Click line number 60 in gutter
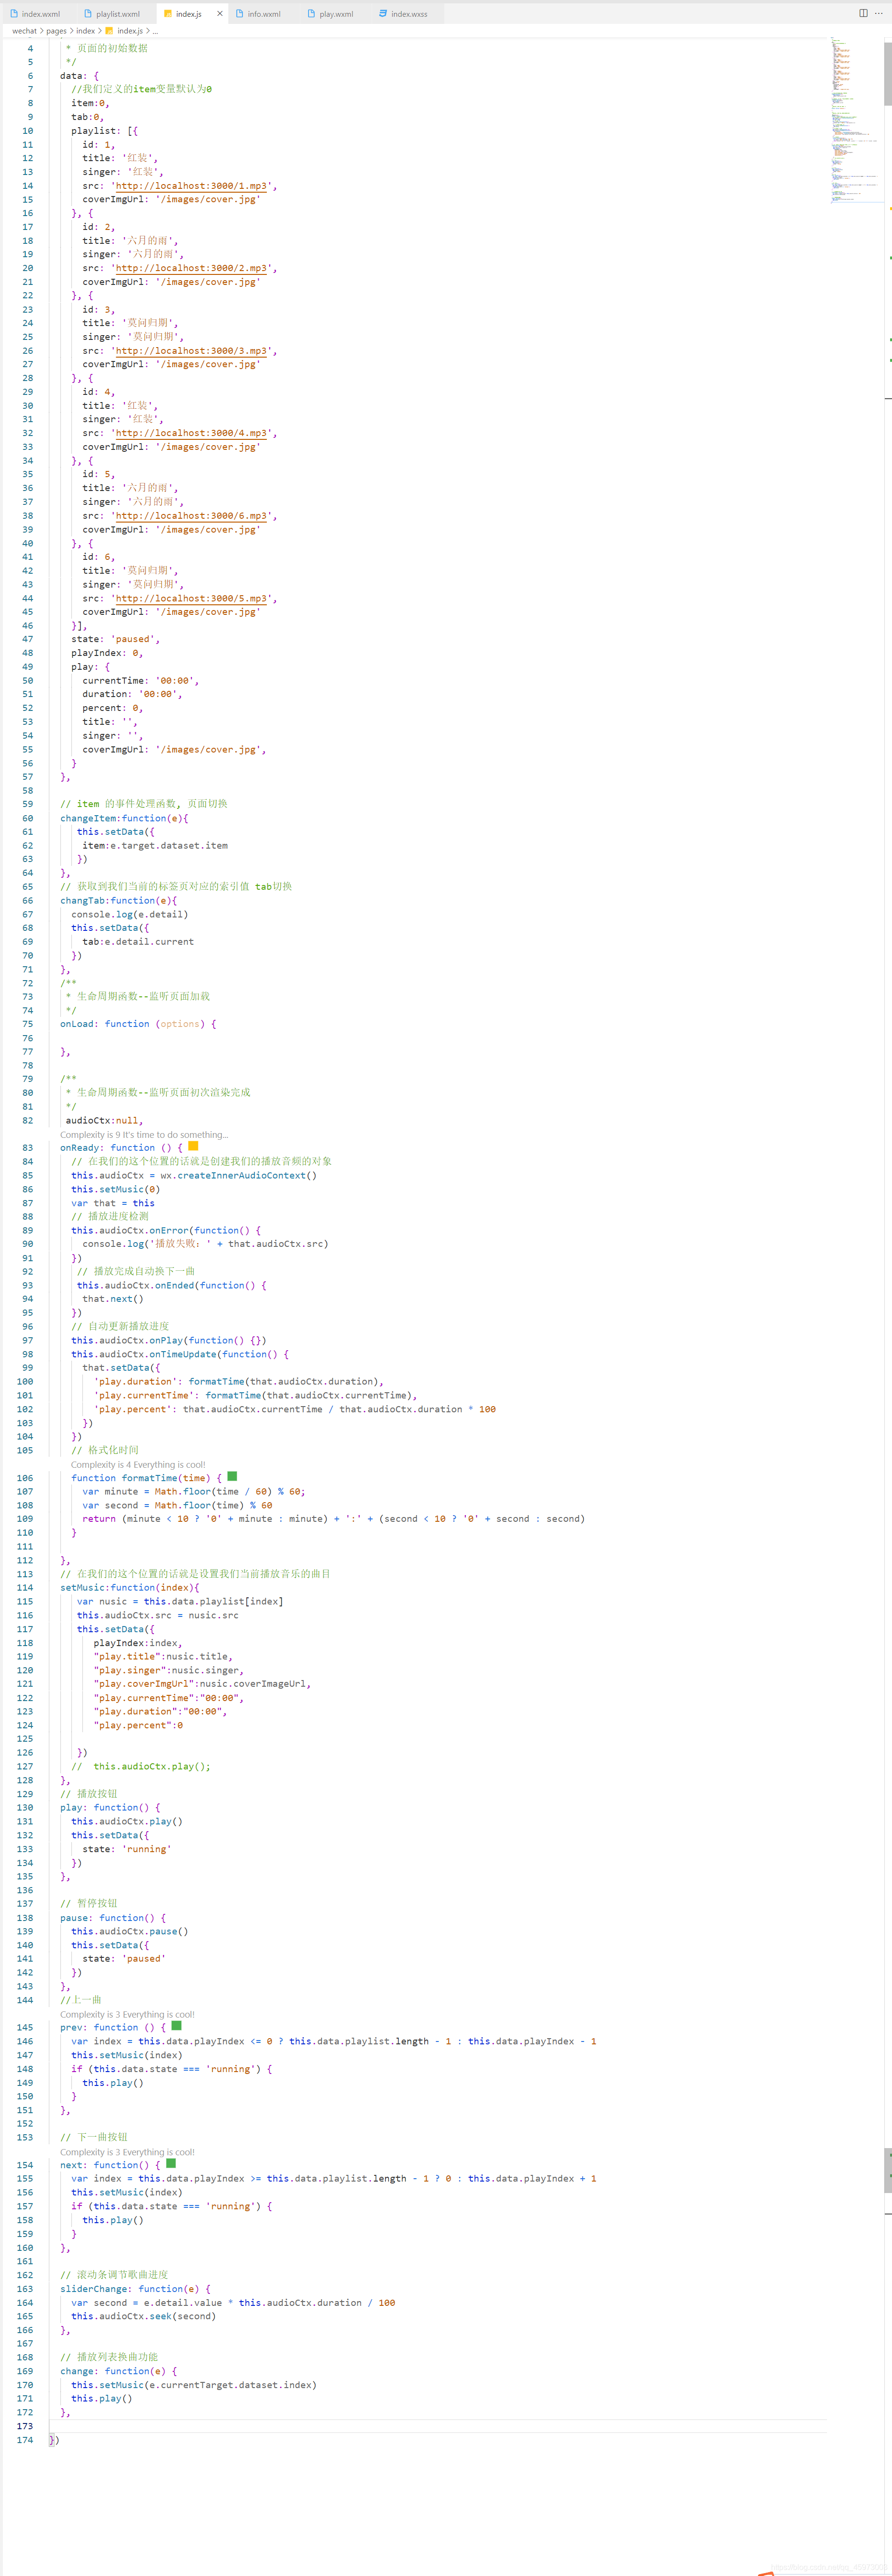The width and height of the screenshot is (892, 2576). click(27, 819)
